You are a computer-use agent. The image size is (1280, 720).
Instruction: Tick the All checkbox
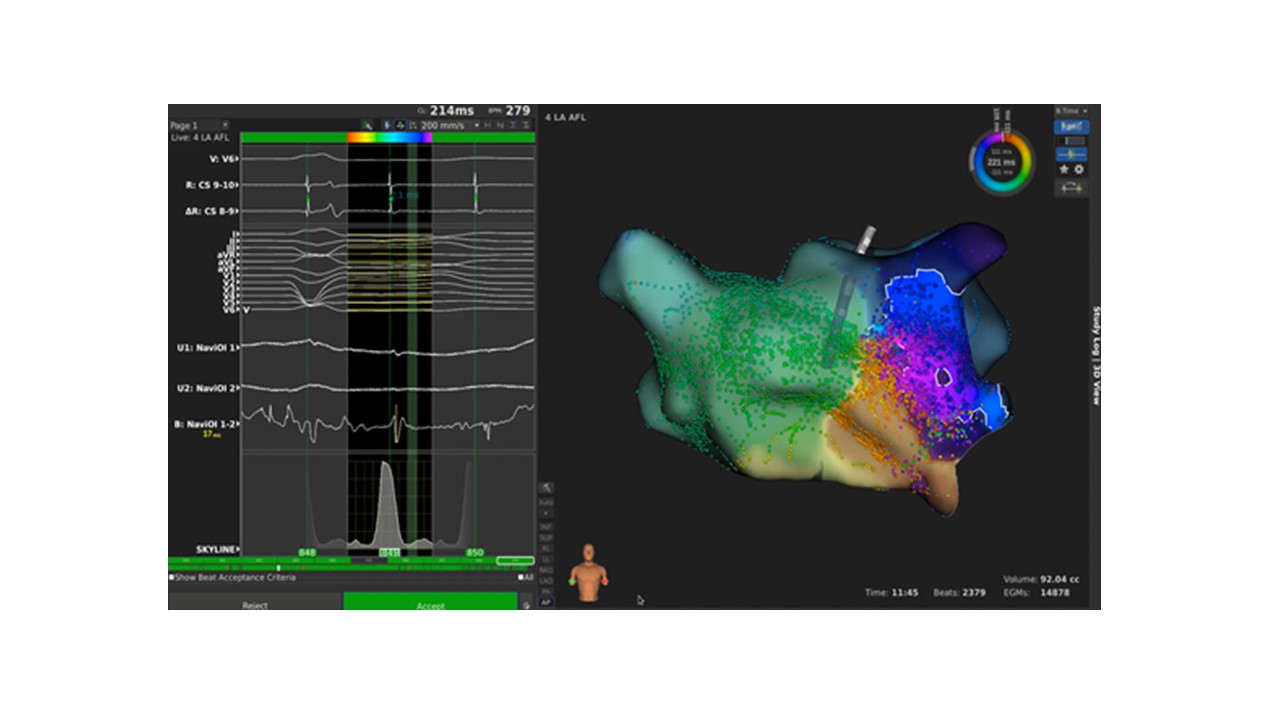521,577
